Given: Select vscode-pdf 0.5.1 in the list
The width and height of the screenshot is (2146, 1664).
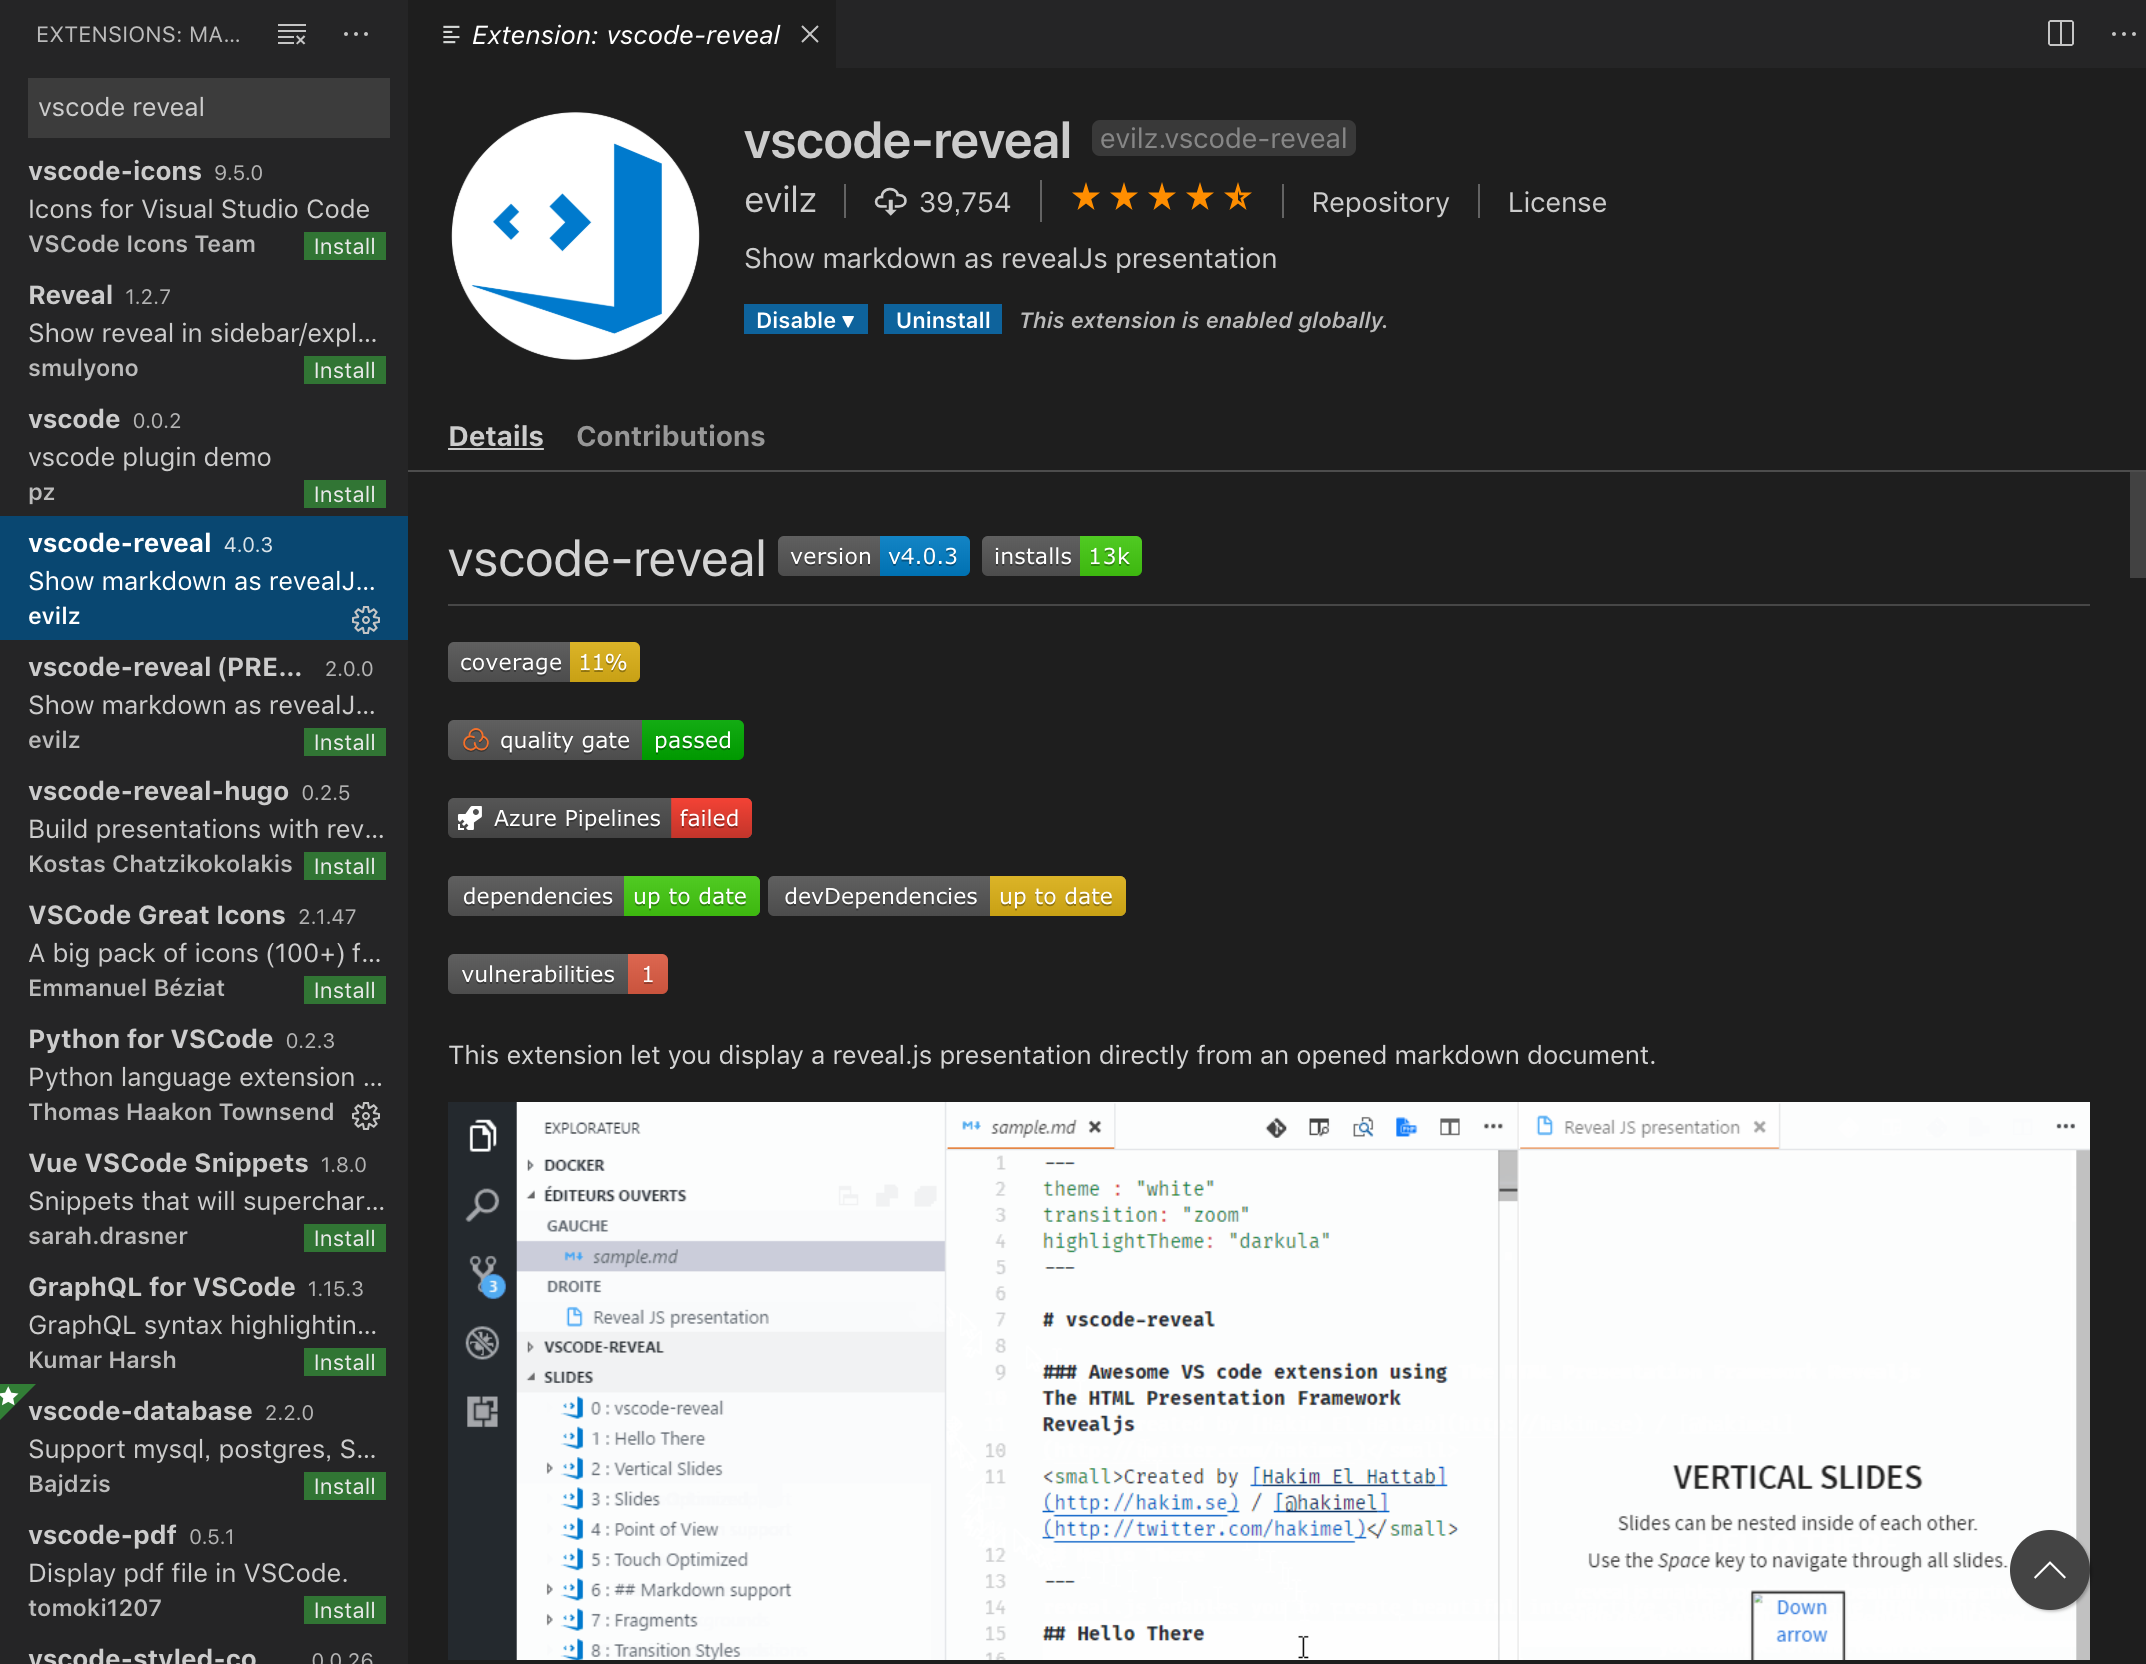Looking at the screenshot, I should (x=204, y=1570).
